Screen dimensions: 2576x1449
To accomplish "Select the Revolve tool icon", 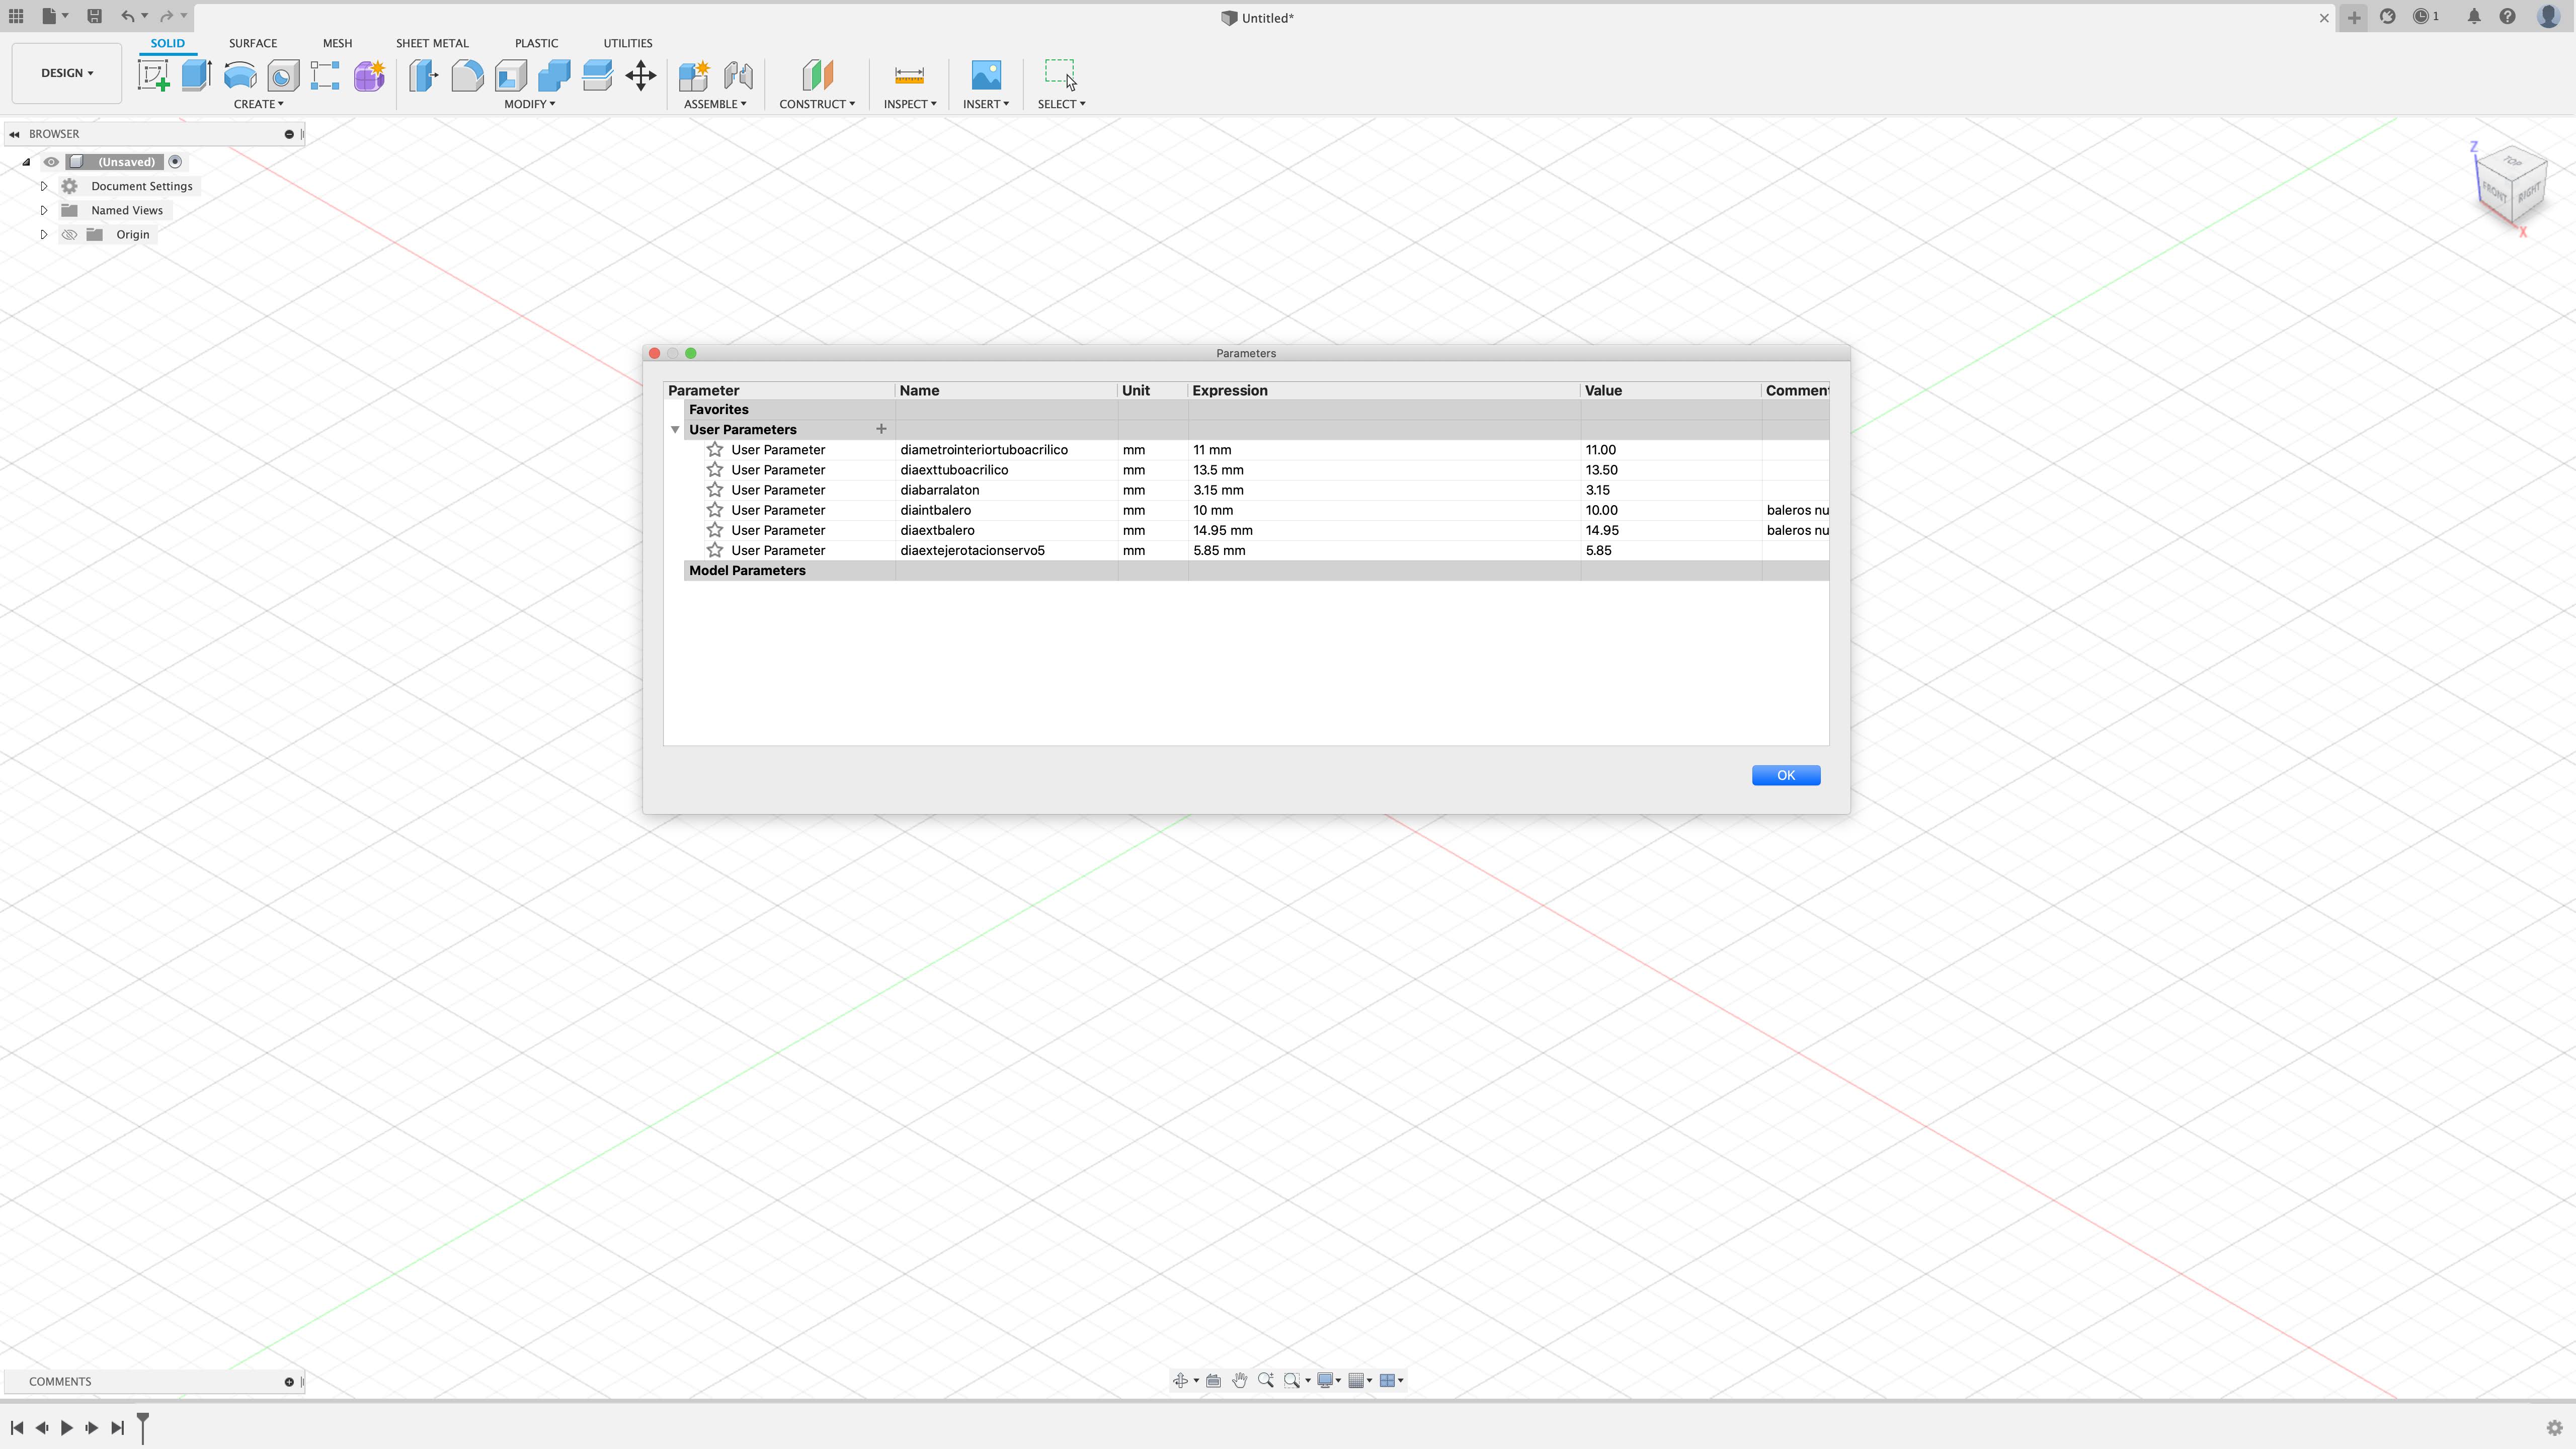I will pyautogui.click(x=240, y=76).
